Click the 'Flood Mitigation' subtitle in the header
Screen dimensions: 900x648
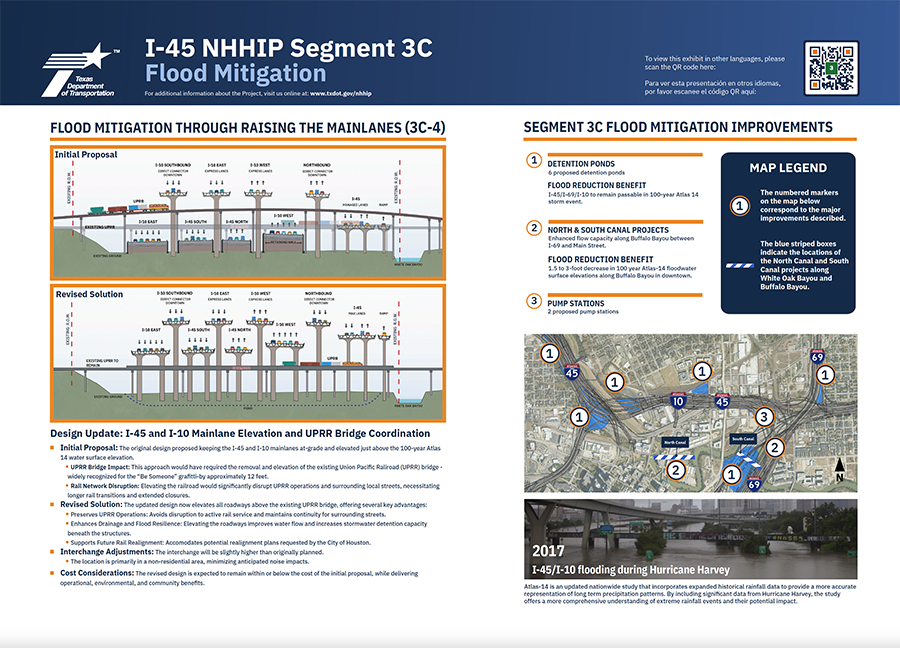[235, 73]
